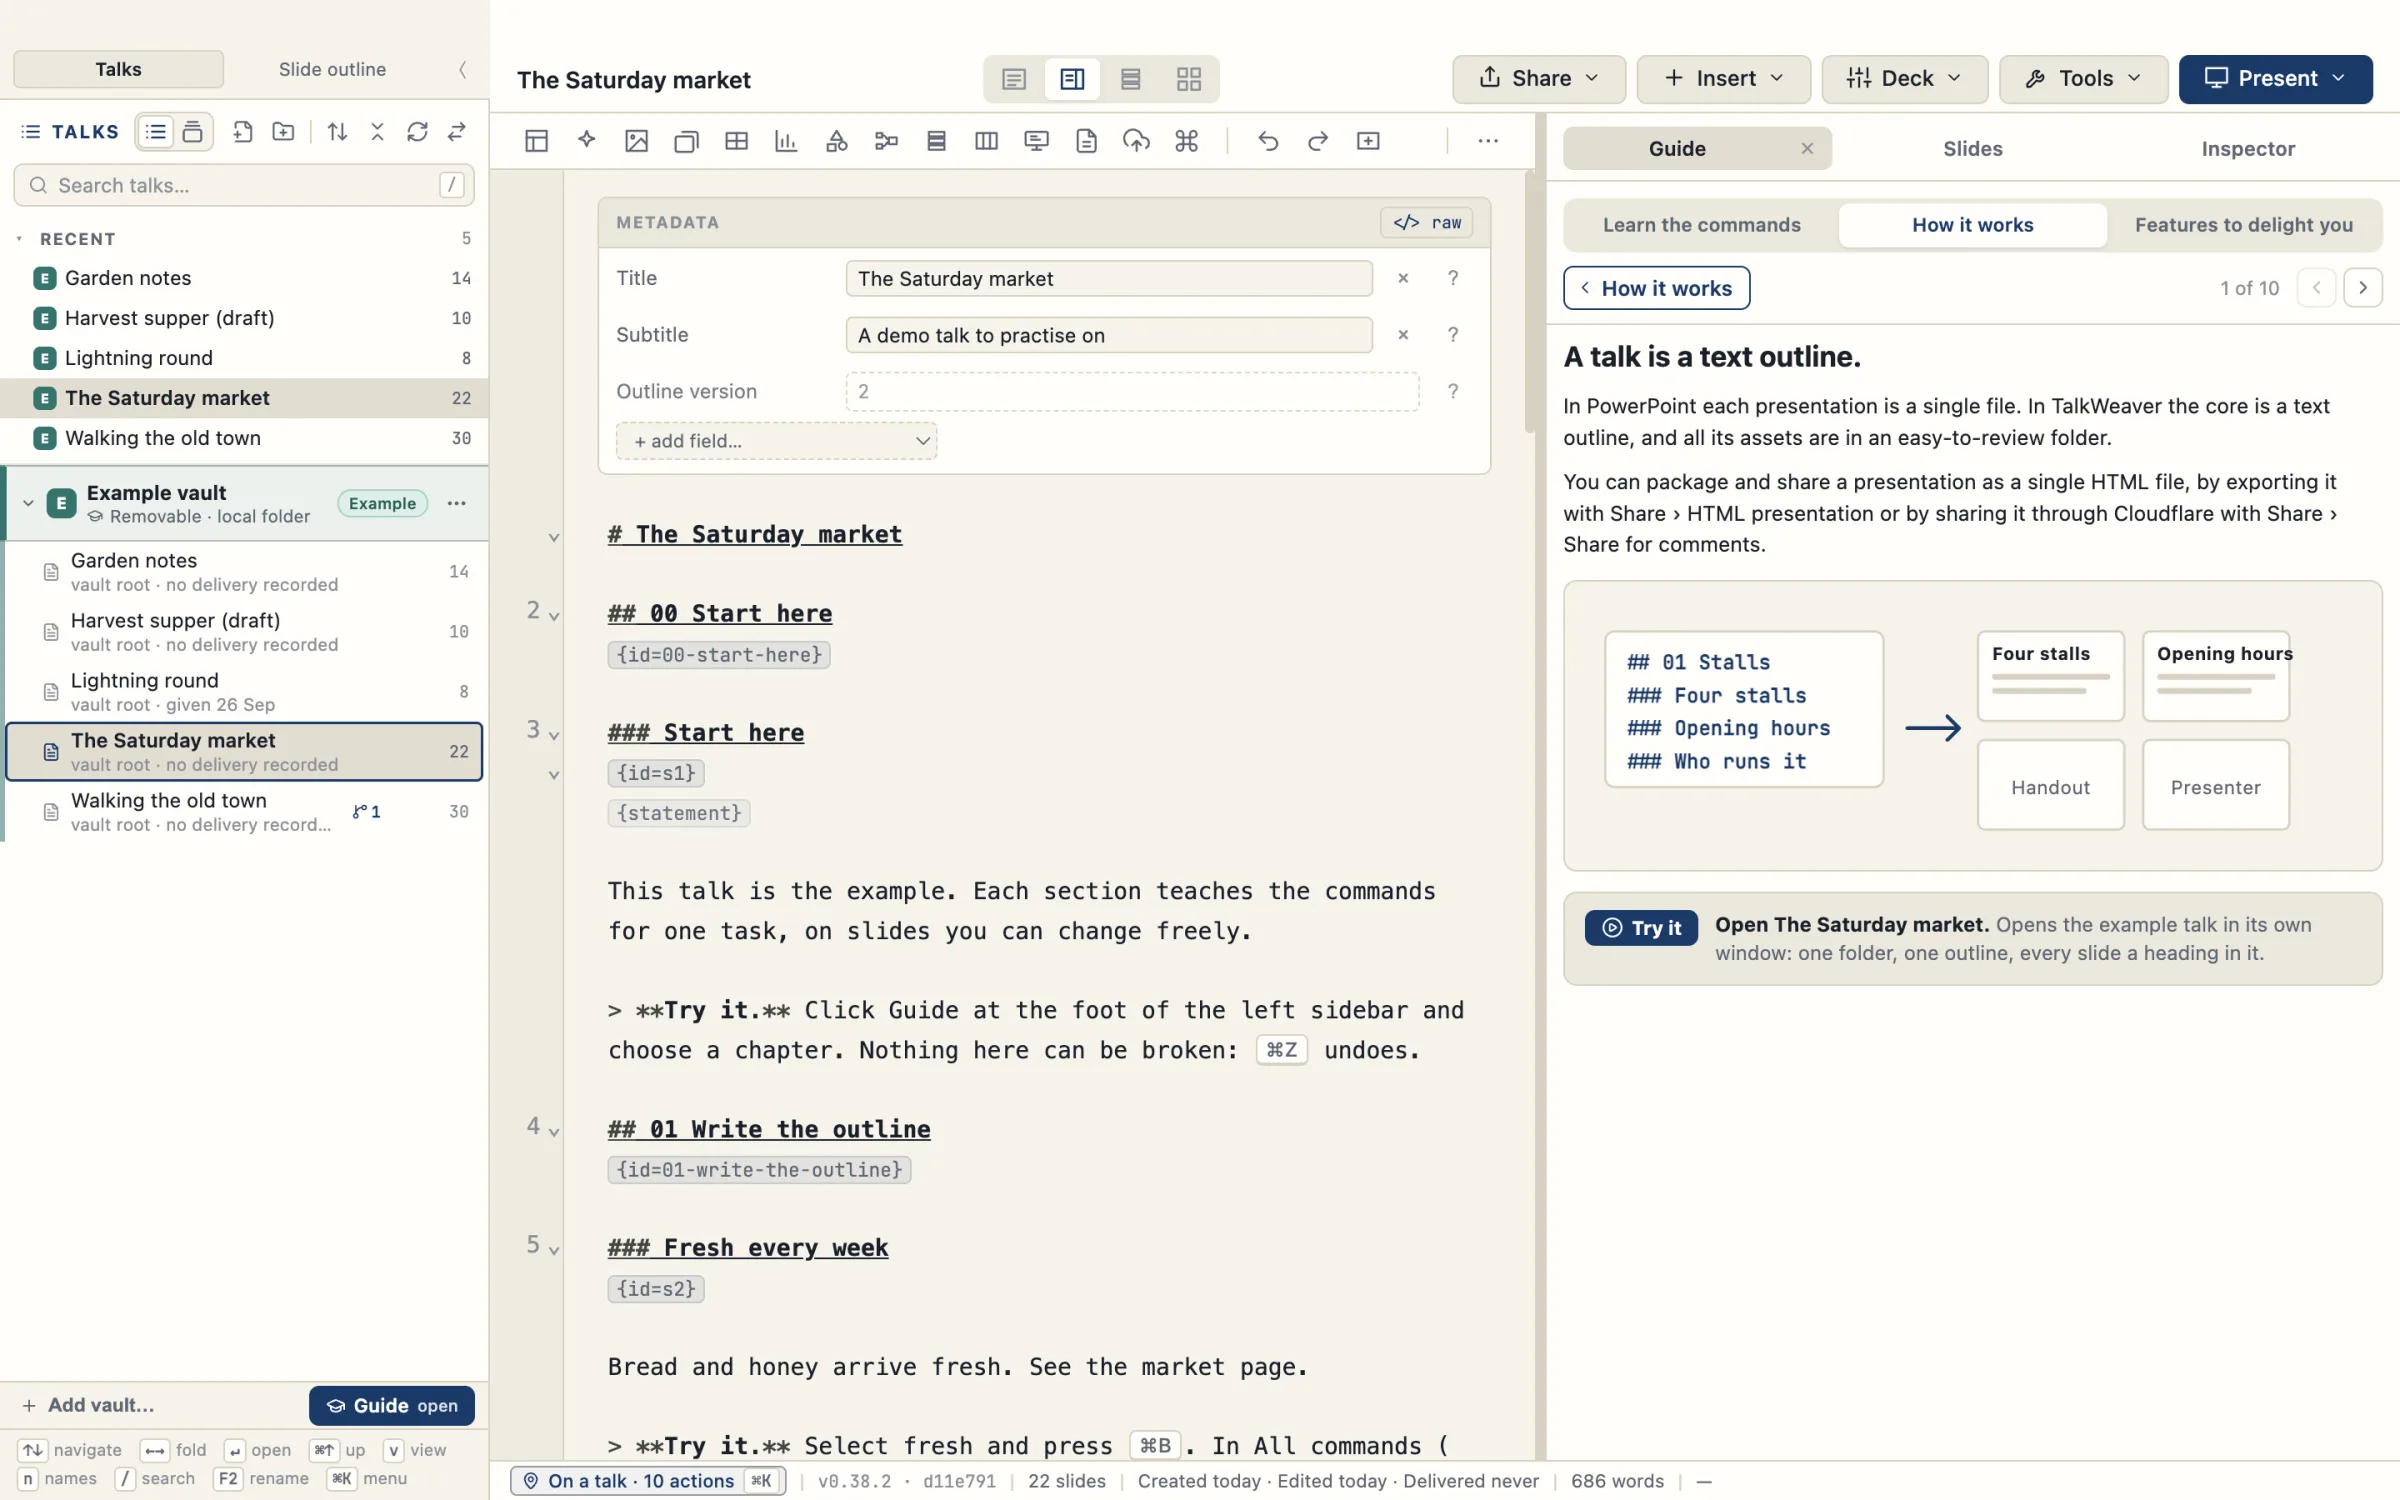Click the sort arrows icon in Talks toolbar
The height and width of the screenshot is (1500, 2400).
(337, 131)
